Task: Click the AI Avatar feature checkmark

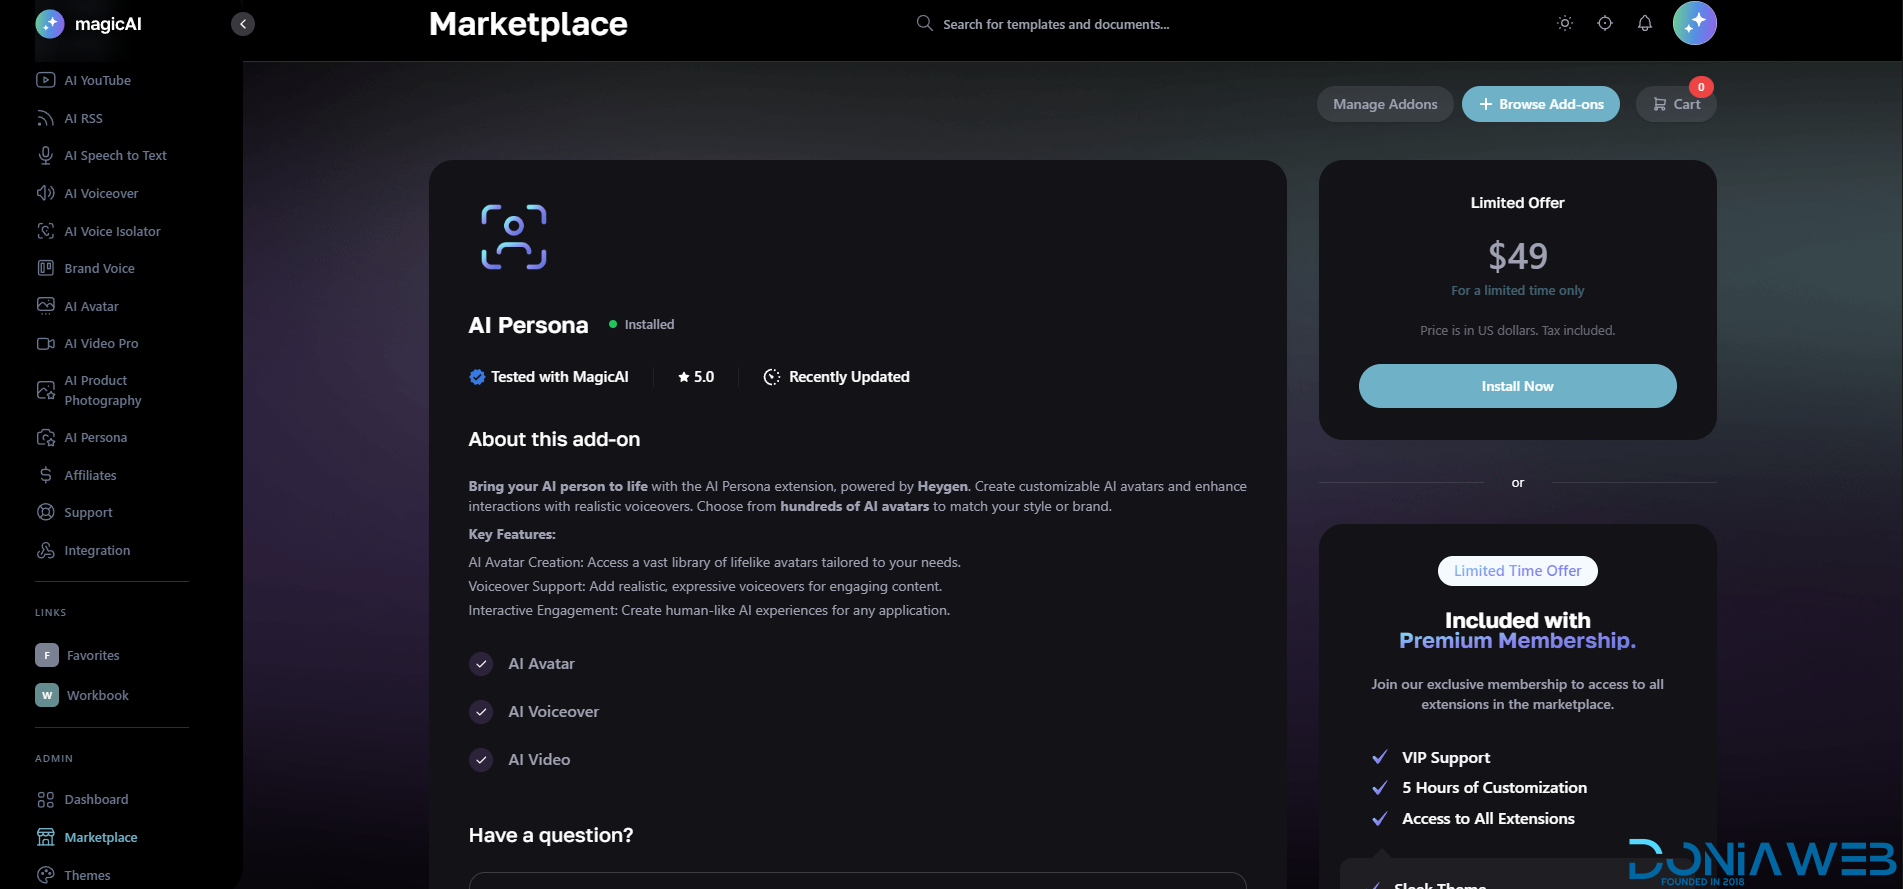Action: pyautogui.click(x=481, y=664)
